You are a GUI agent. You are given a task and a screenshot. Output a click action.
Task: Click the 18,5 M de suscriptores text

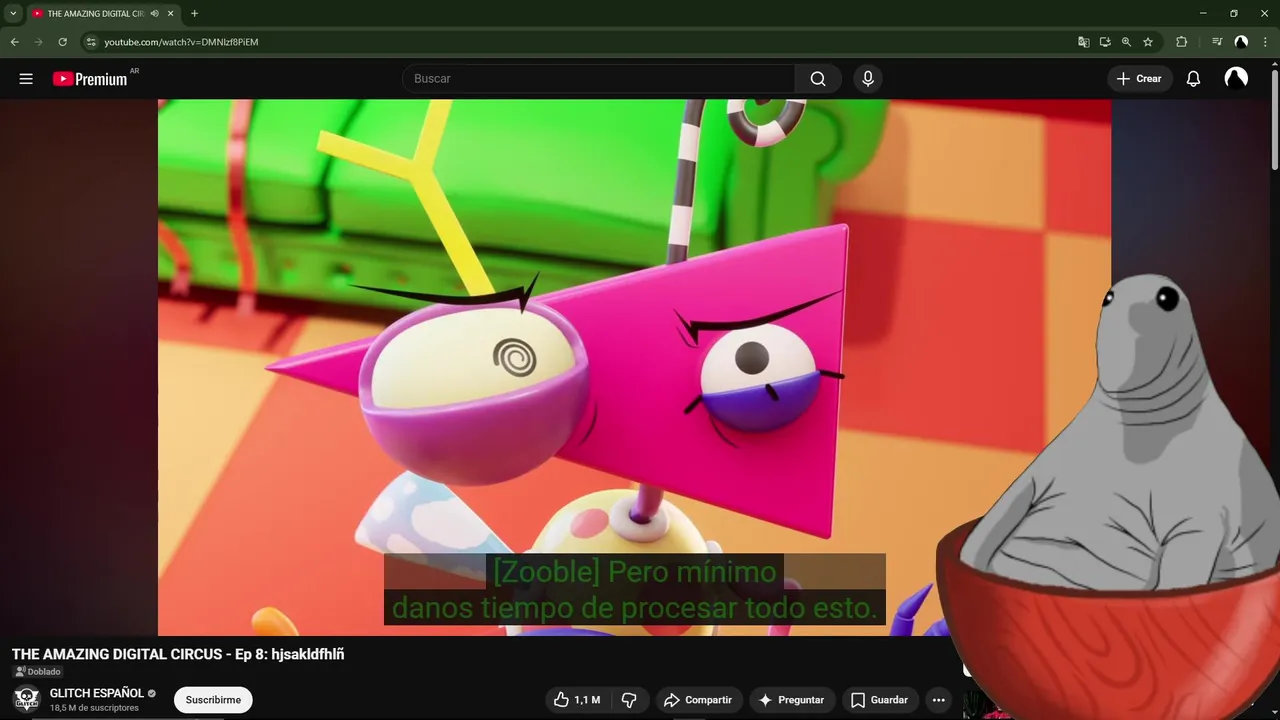[x=94, y=708]
